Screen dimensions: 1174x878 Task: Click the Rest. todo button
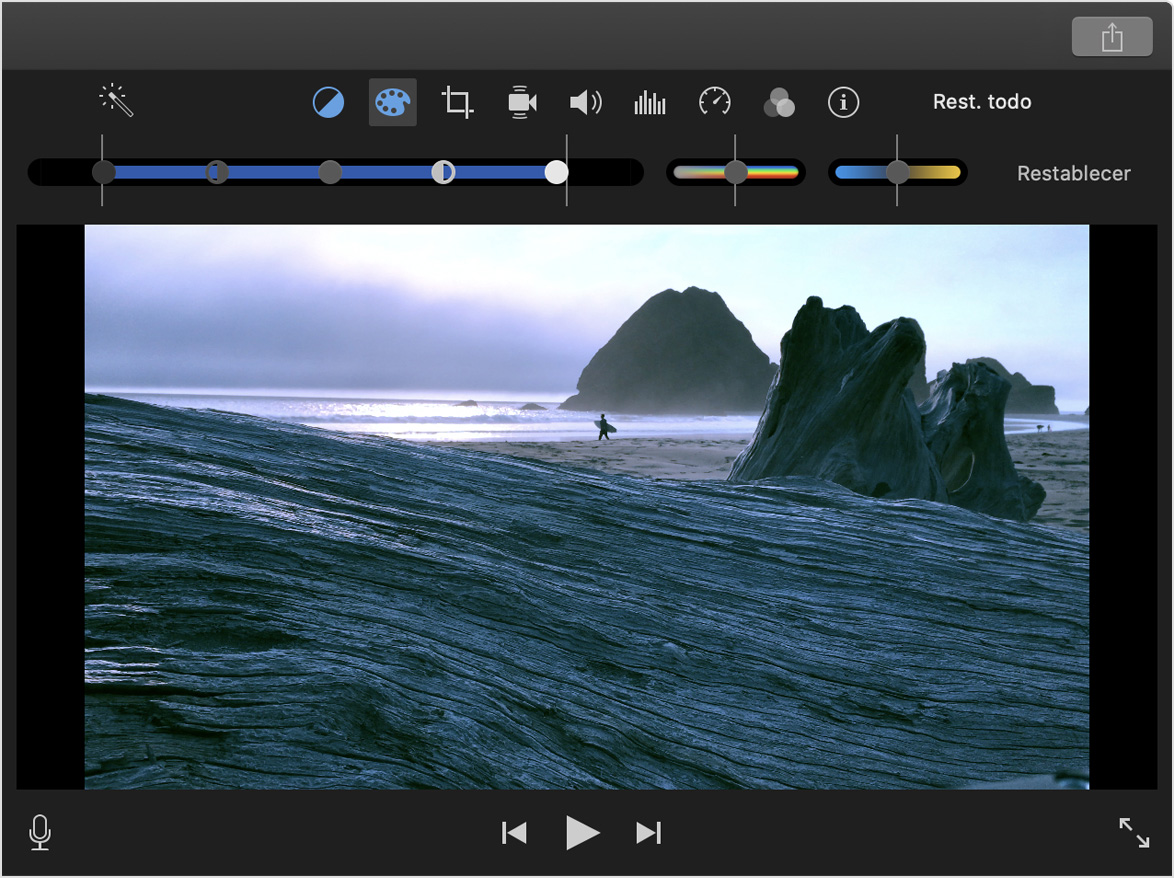982,101
